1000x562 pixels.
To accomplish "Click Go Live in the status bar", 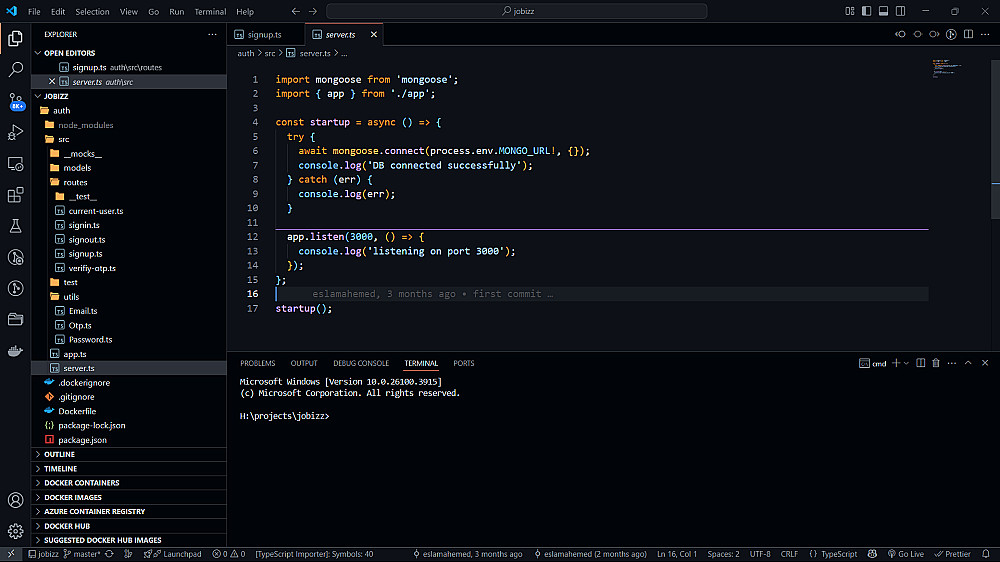I will [x=905, y=554].
